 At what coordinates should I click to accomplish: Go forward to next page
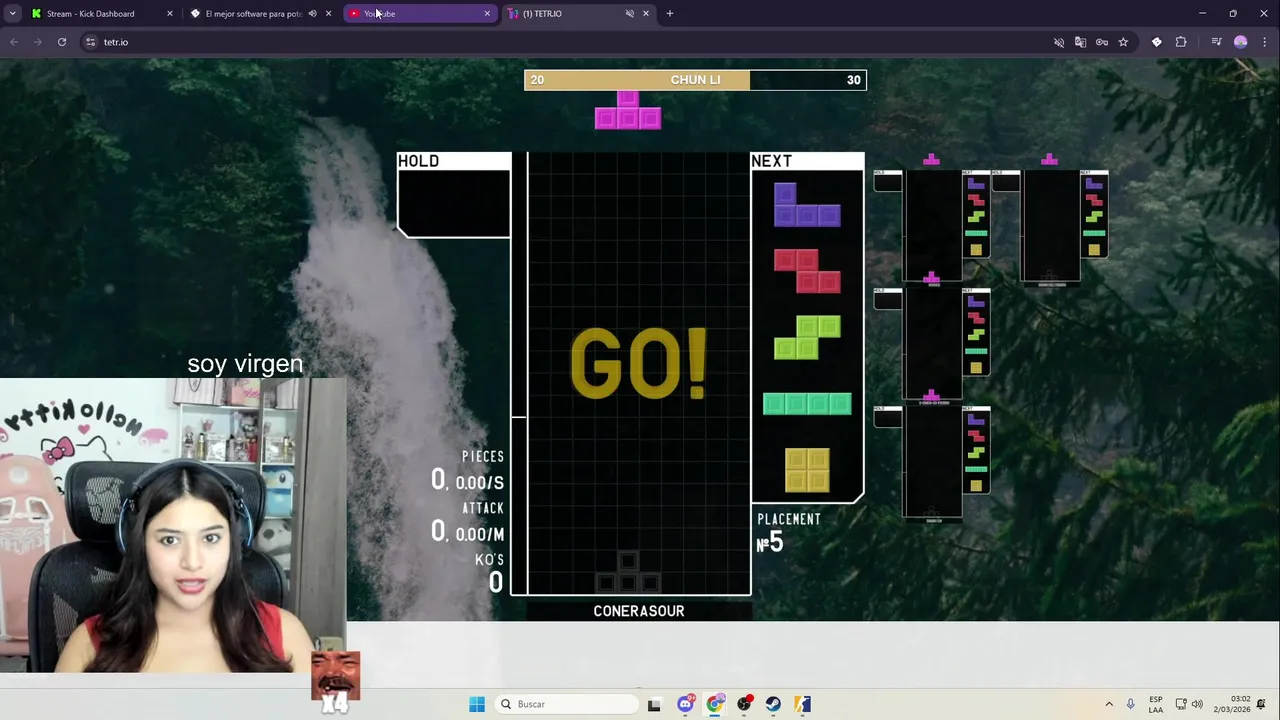tap(38, 42)
